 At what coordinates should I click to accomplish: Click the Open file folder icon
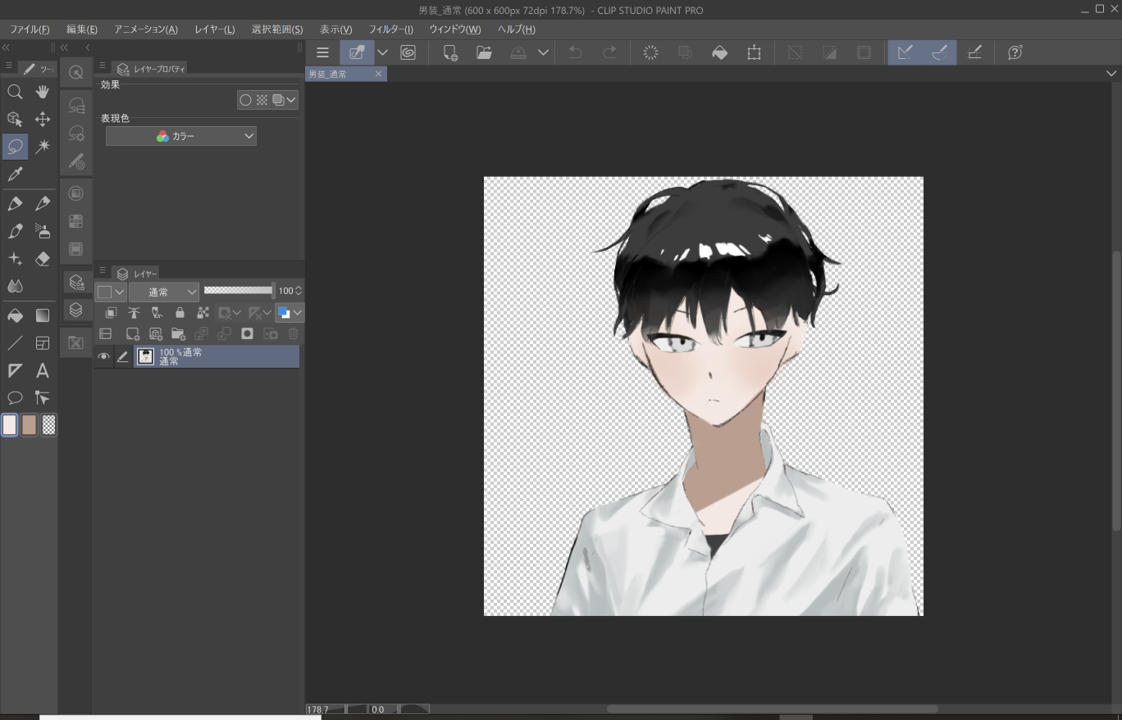(x=484, y=53)
